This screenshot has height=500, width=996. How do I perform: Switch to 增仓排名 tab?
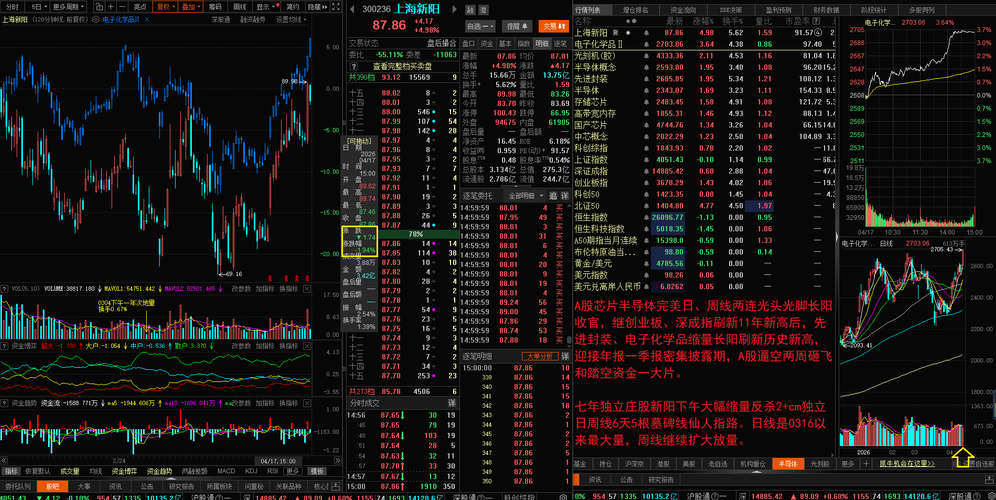tap(635, 10)
